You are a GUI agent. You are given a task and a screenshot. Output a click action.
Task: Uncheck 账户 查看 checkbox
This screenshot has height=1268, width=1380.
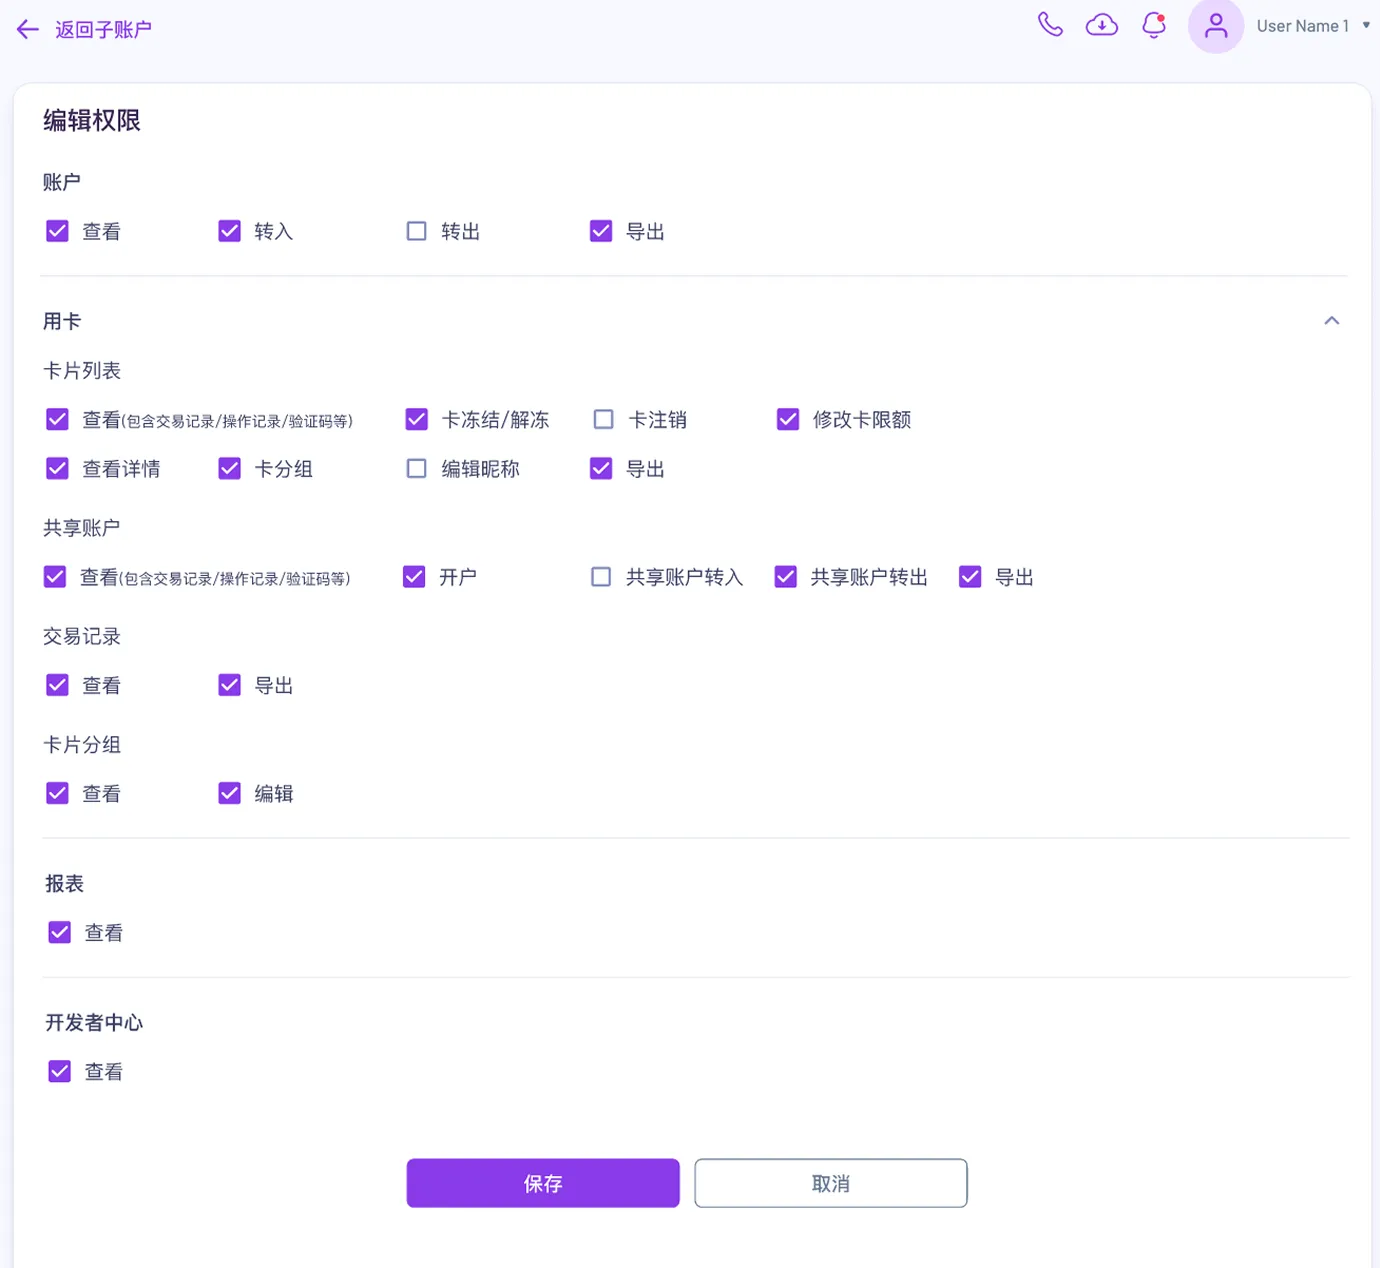tap(58, 232)
